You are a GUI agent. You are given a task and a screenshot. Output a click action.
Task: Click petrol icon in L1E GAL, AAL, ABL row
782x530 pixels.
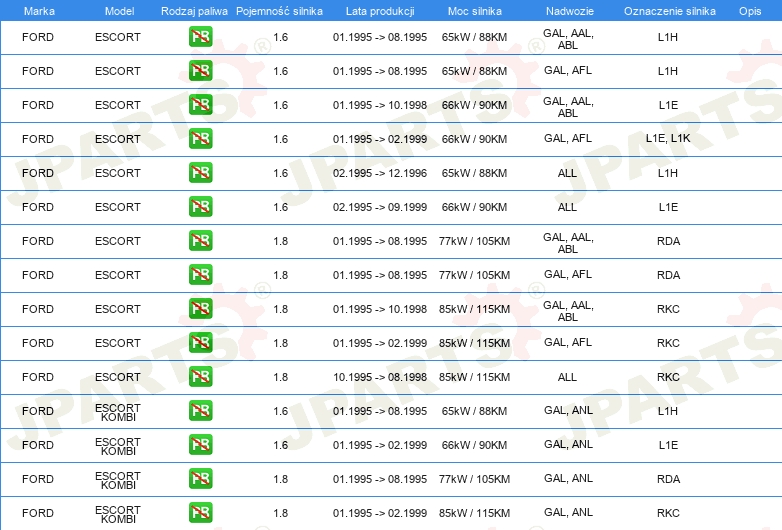pyautogui.click(x=200, y=104)
